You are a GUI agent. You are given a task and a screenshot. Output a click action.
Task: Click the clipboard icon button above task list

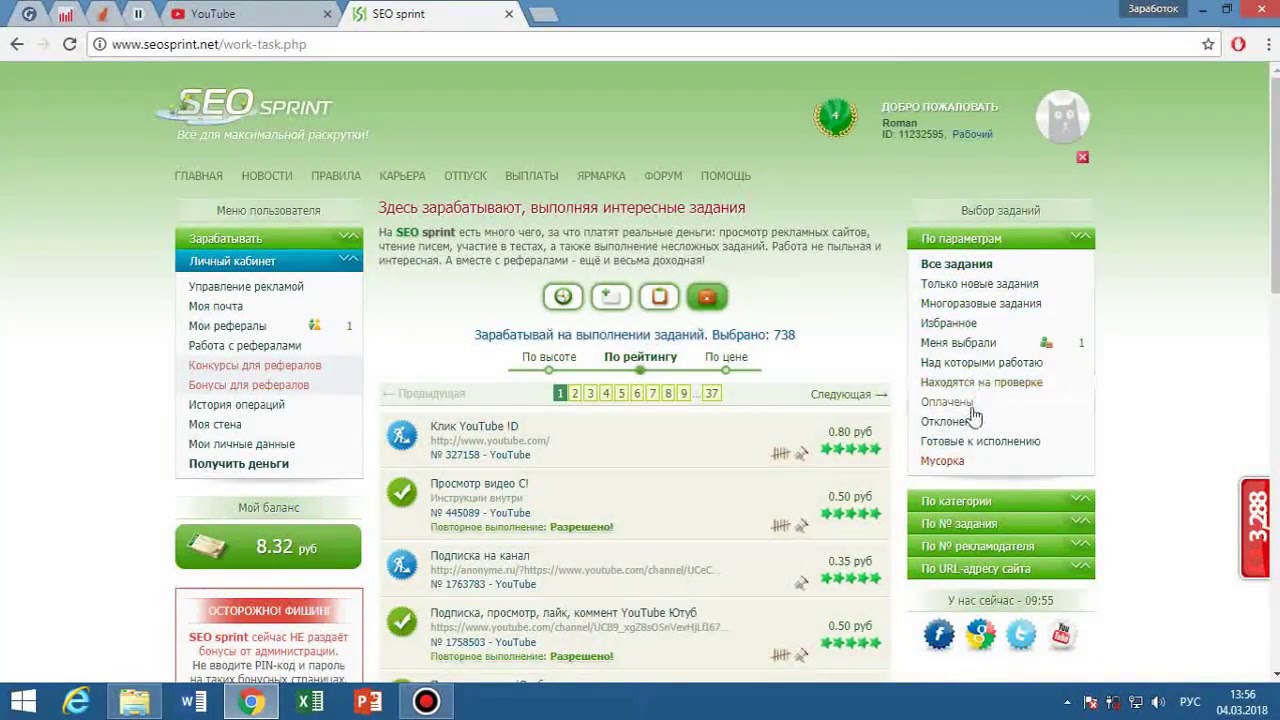[x=659, y=297]
